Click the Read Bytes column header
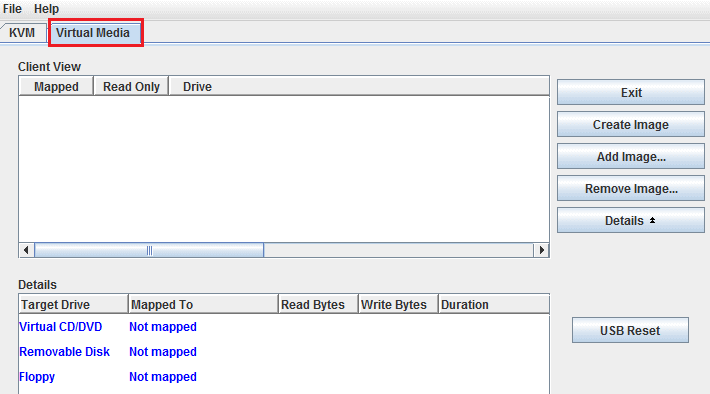Image resolution: width=710 pixels, height=394 pixels. click(x=318, y=304)
